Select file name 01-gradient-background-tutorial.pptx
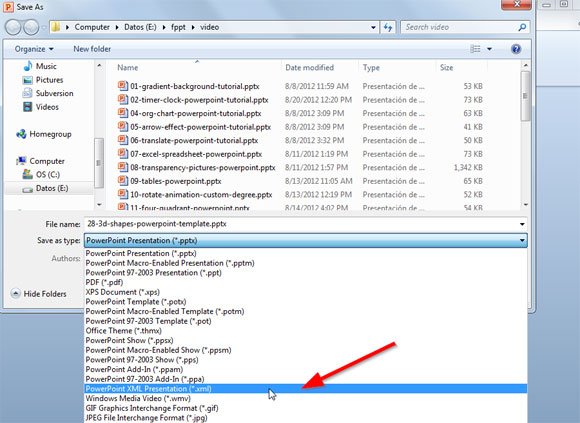The height and width of the screenshot is (423, 580). (x=195, y=86)
